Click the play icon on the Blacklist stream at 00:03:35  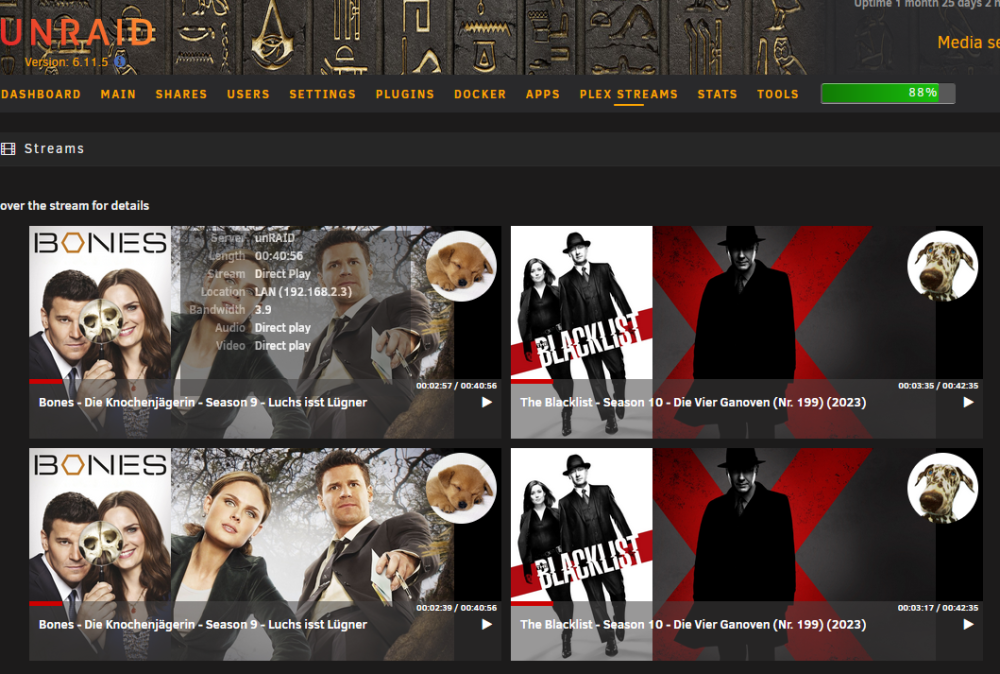pos(968,402)
